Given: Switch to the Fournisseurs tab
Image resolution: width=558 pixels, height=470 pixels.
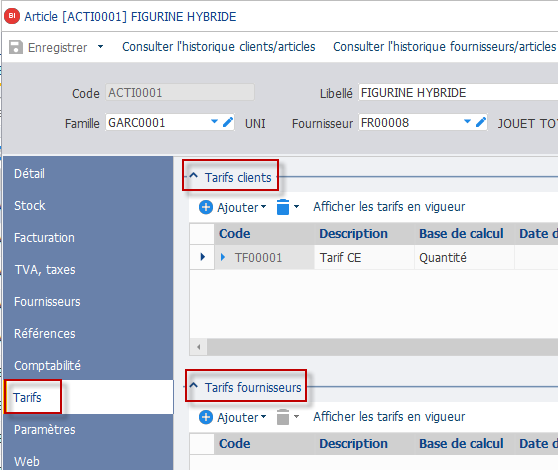Looking at the screenshot, I should (x=88, y=302).
